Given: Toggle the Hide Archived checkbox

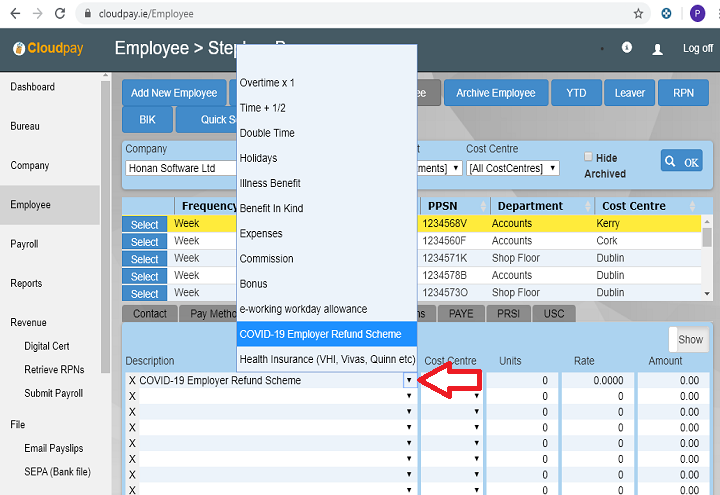Looking at the screenshot, I should pyautogui.click(x=589, y=157).
